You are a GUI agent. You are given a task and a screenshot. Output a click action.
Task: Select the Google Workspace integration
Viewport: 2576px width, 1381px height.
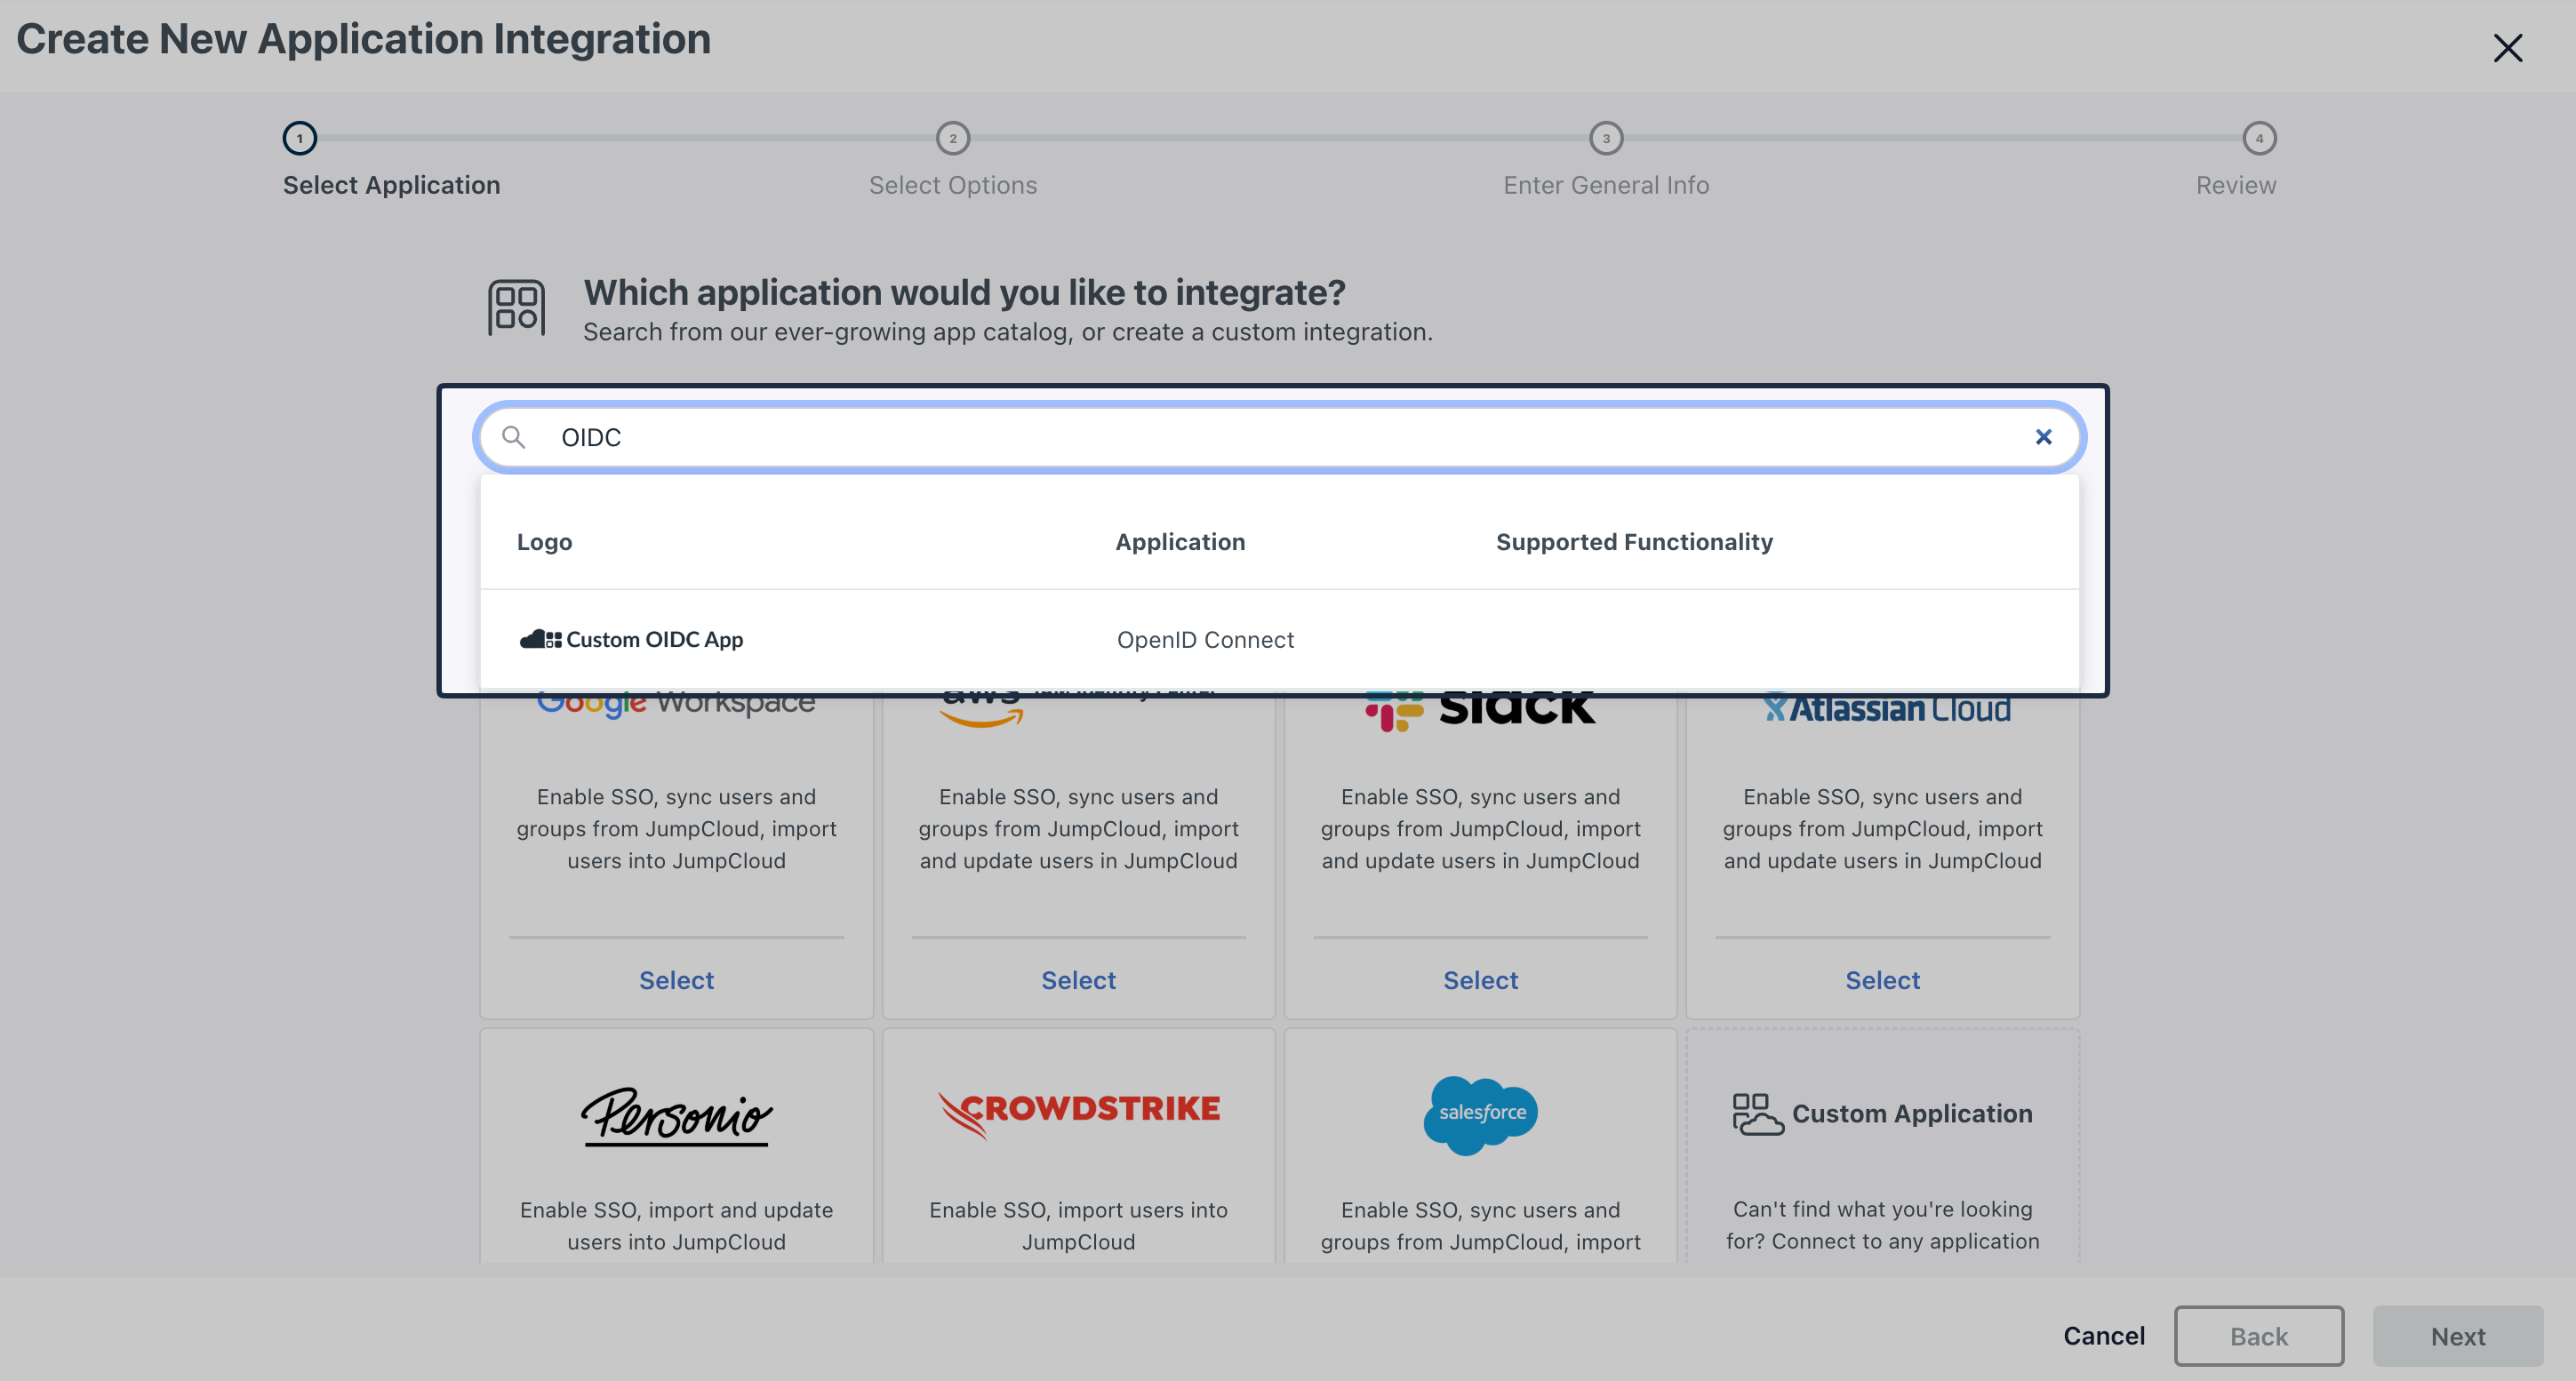click(x=676, y=980)
